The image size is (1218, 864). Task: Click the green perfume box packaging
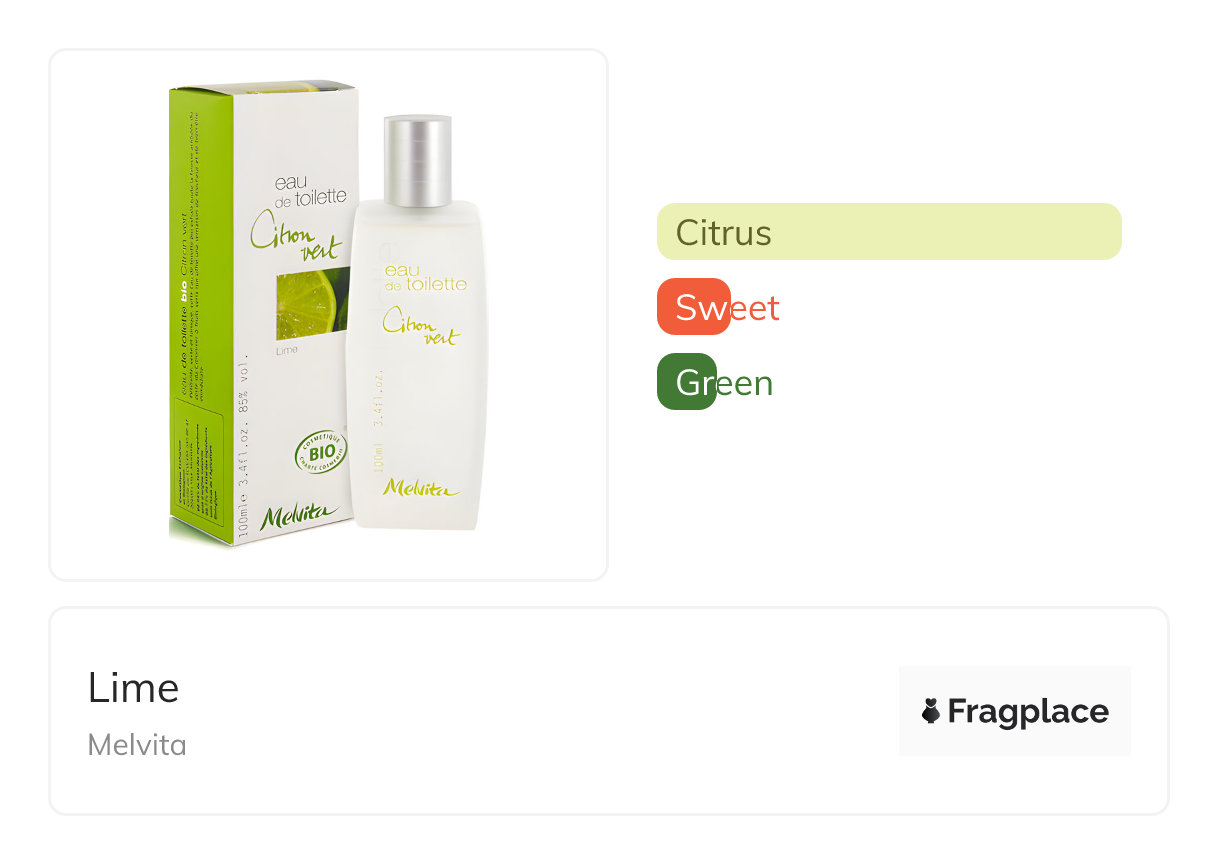pos(262,313)
